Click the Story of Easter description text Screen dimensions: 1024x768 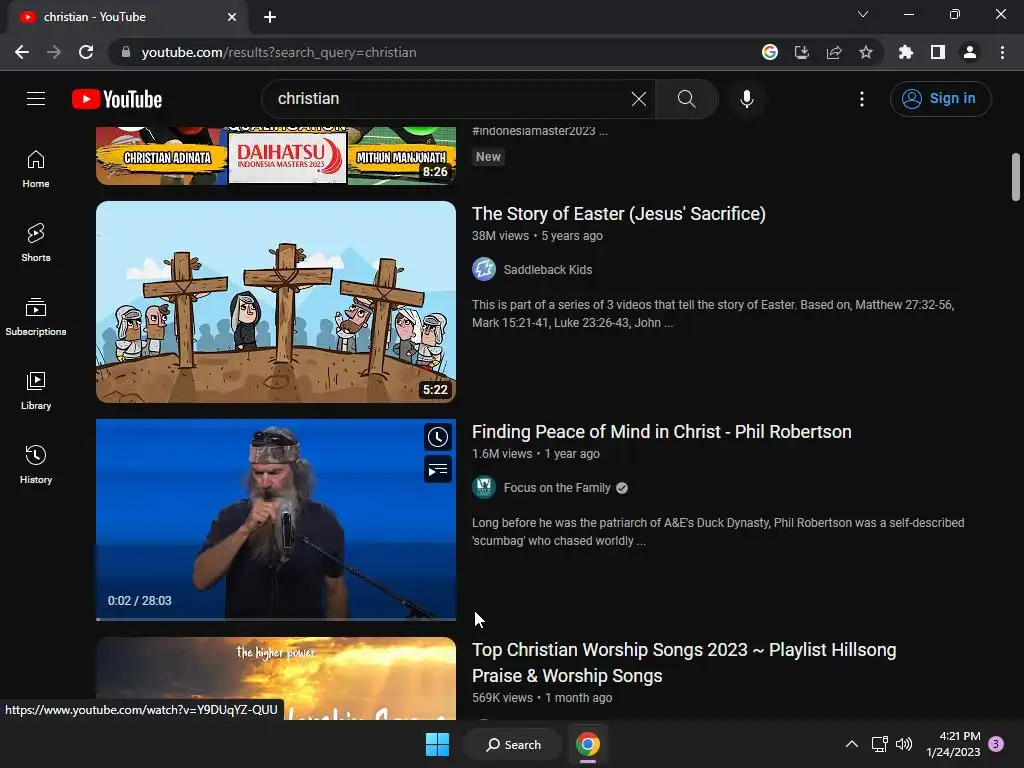(x=713, y=313)
